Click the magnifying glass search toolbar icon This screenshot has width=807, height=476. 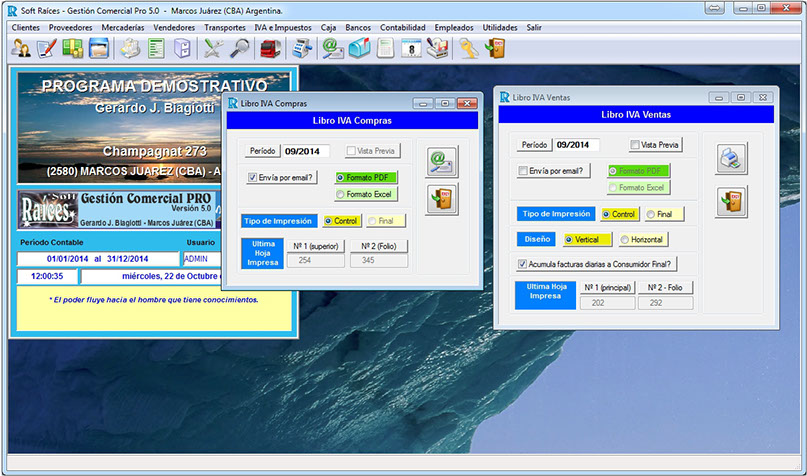(240, 48)
